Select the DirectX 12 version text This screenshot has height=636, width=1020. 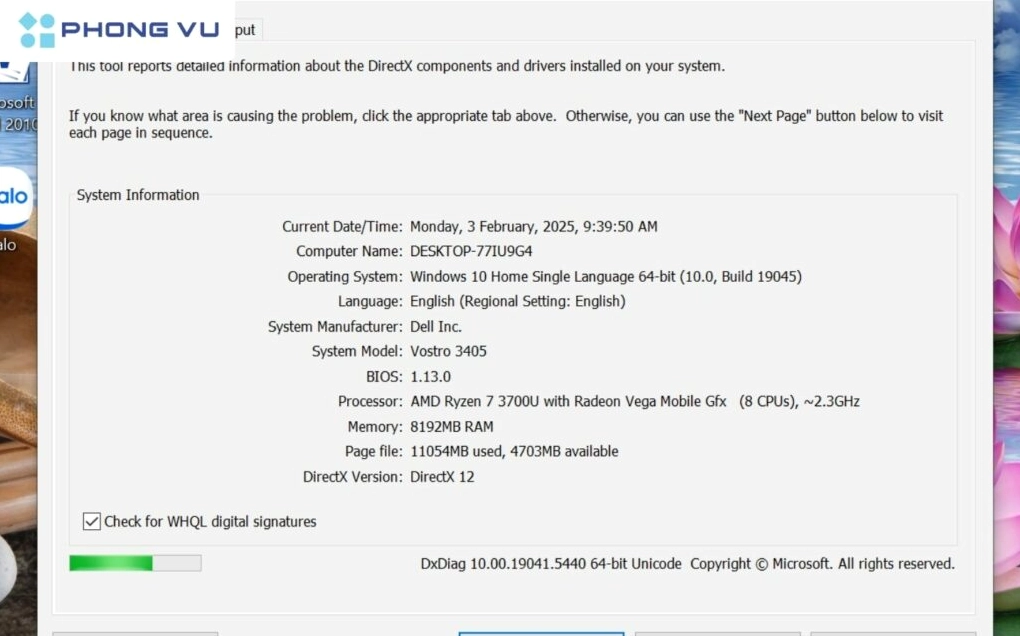442,476
